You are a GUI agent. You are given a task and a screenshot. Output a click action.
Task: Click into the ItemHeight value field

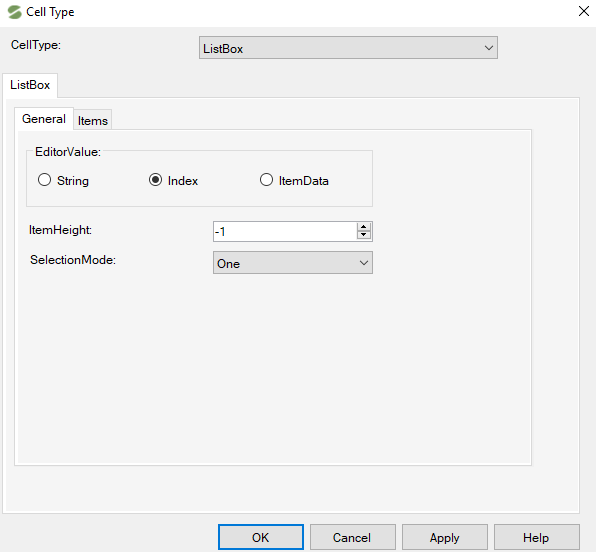click(285, 232)
